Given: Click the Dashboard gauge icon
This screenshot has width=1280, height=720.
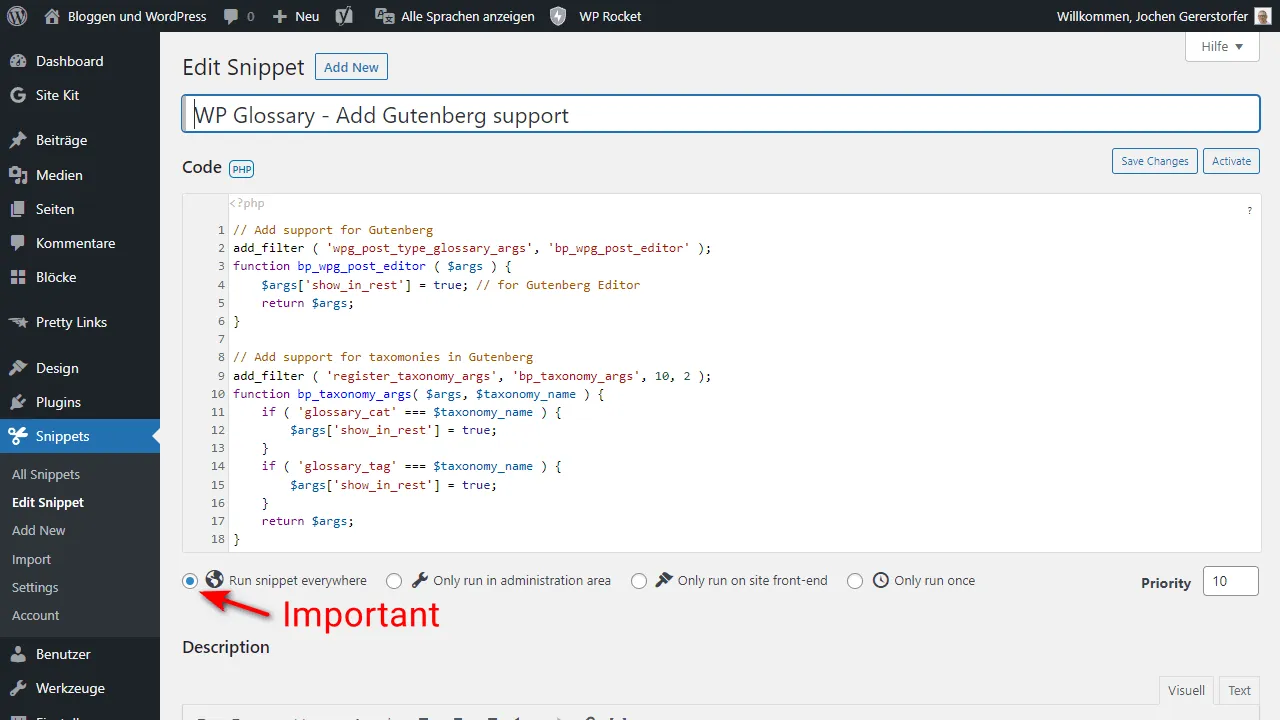Looking at the screenshot, I should [18, 61].
